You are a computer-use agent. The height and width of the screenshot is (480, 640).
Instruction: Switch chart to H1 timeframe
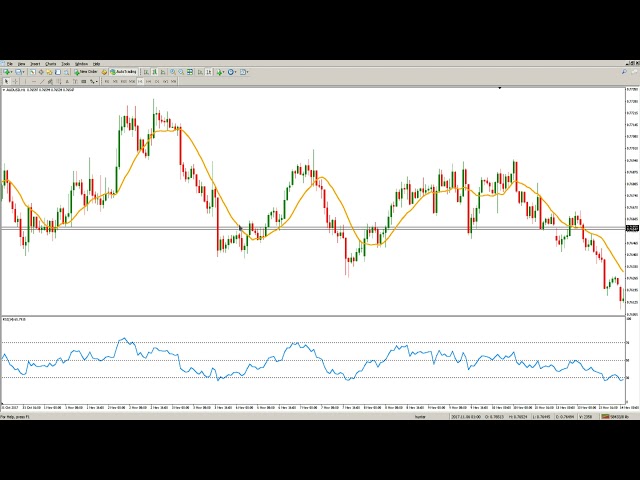click(x=144, y=81)
